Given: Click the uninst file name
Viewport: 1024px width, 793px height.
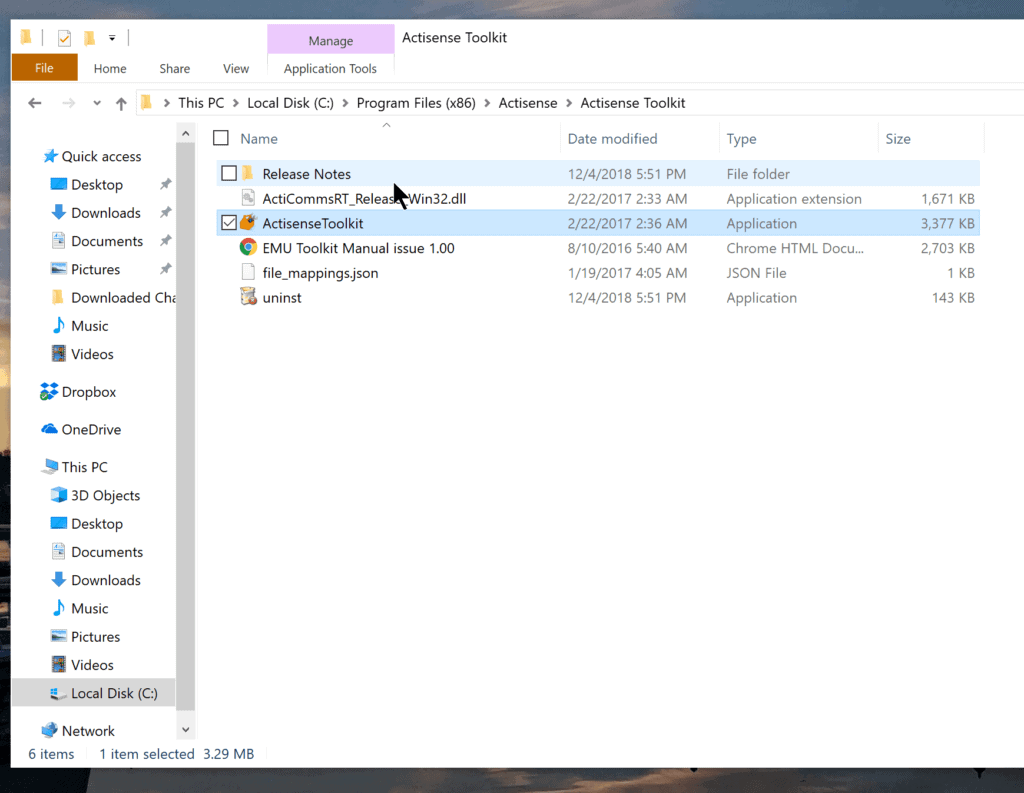Looking at the screenshot, I should point(282,298).
